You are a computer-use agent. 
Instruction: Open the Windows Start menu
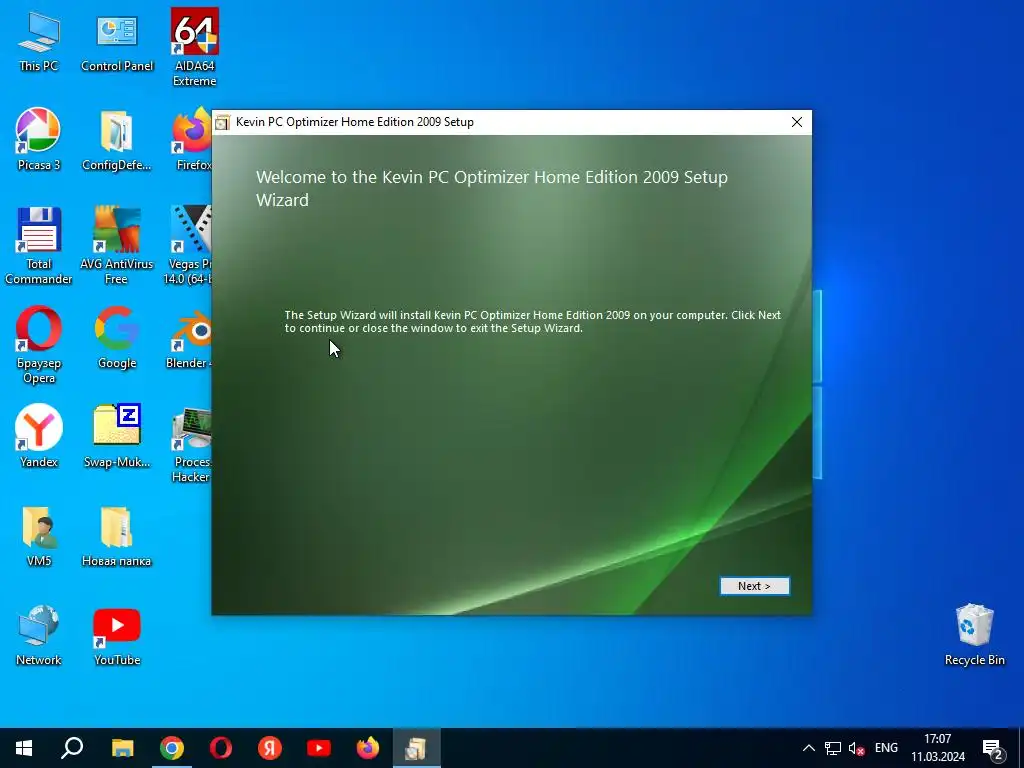click(x=24, y=748)
